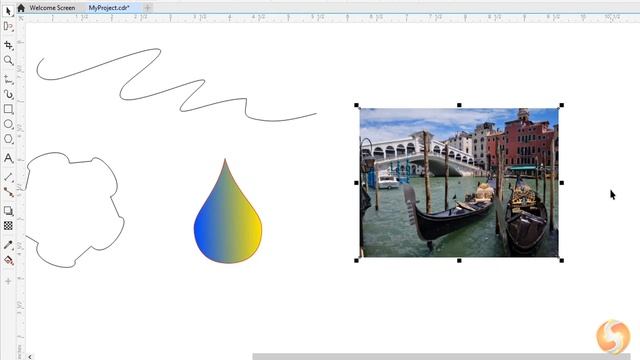The width and height of the screenshot is (640, 360).
Task: Select the Transparency checkerboard tool
Action: 8,226
